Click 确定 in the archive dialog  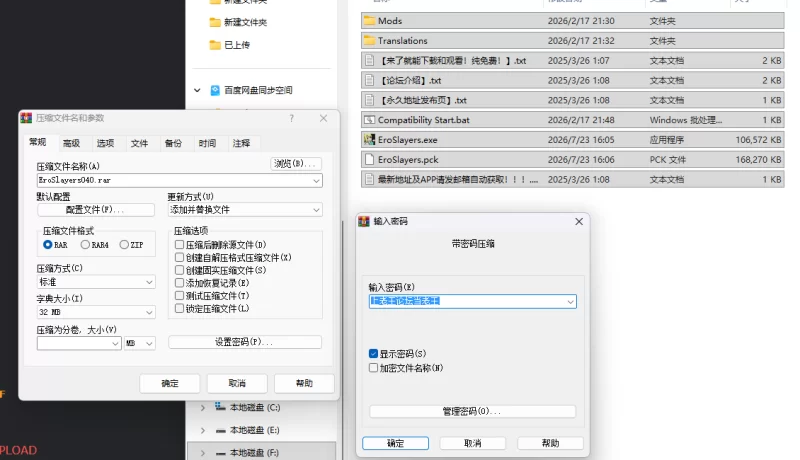coord(170,384)
